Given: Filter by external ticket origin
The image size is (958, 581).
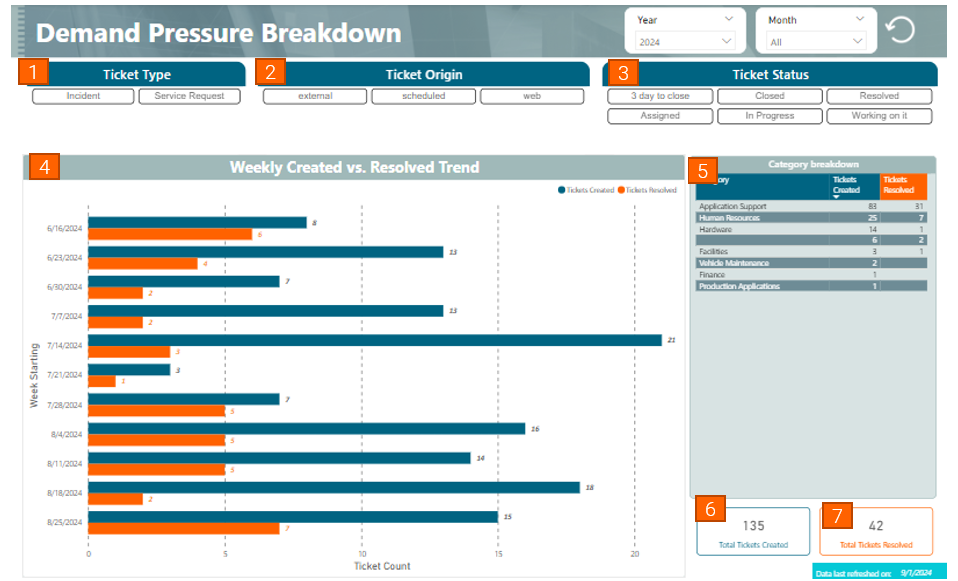Looking at the screenshot, I should pos(315,96).
